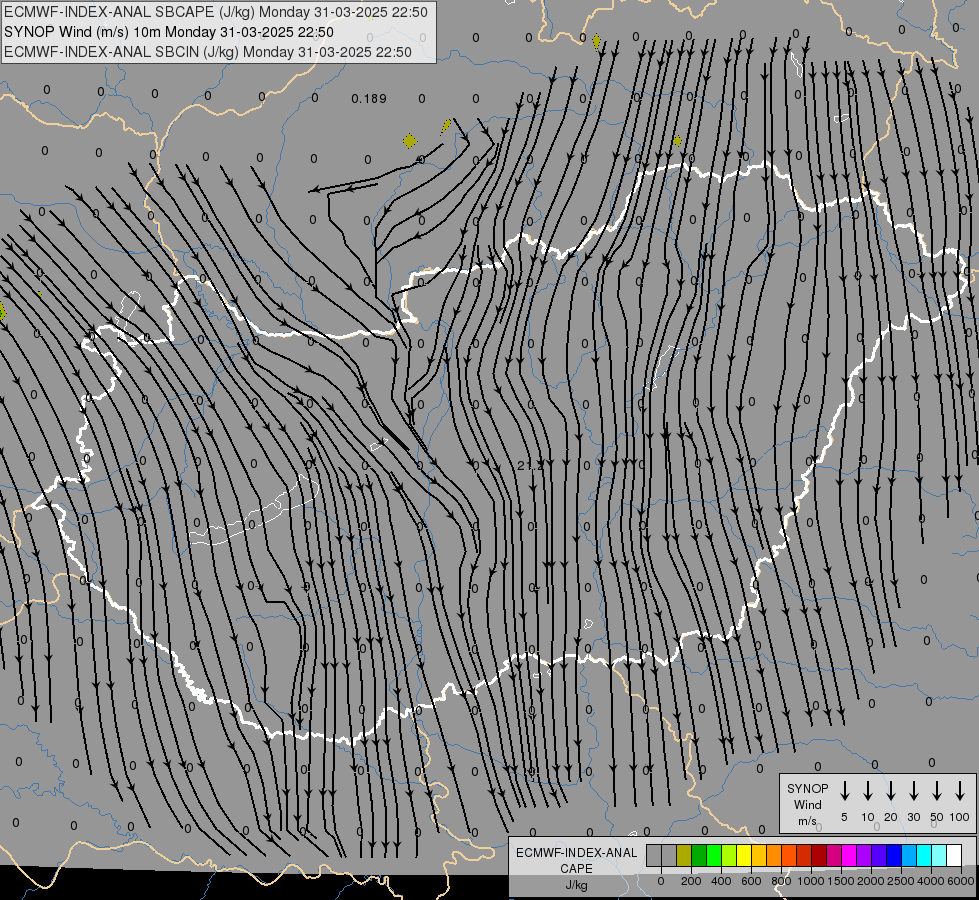Click the ECMWF-INDEX-ANAL CAPE legend label

[x=576, y=860]
